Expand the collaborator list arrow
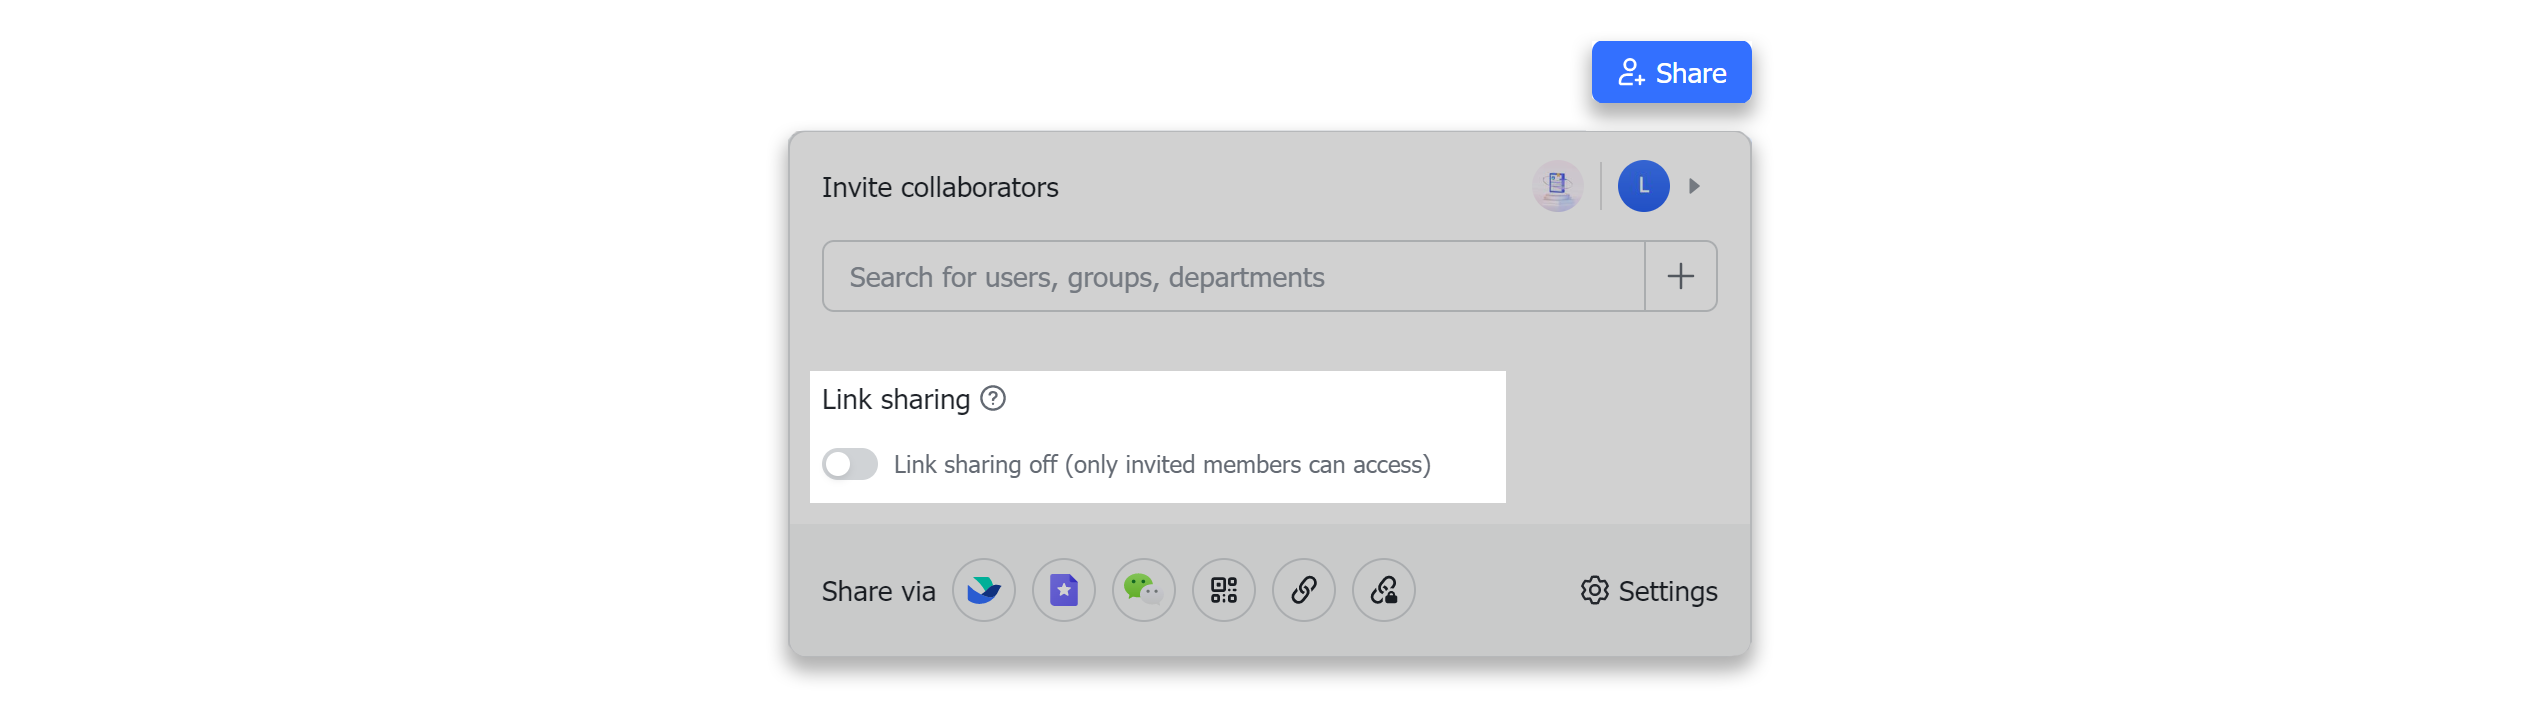This screenshot has height=728, width=2540. [1695, 186]
